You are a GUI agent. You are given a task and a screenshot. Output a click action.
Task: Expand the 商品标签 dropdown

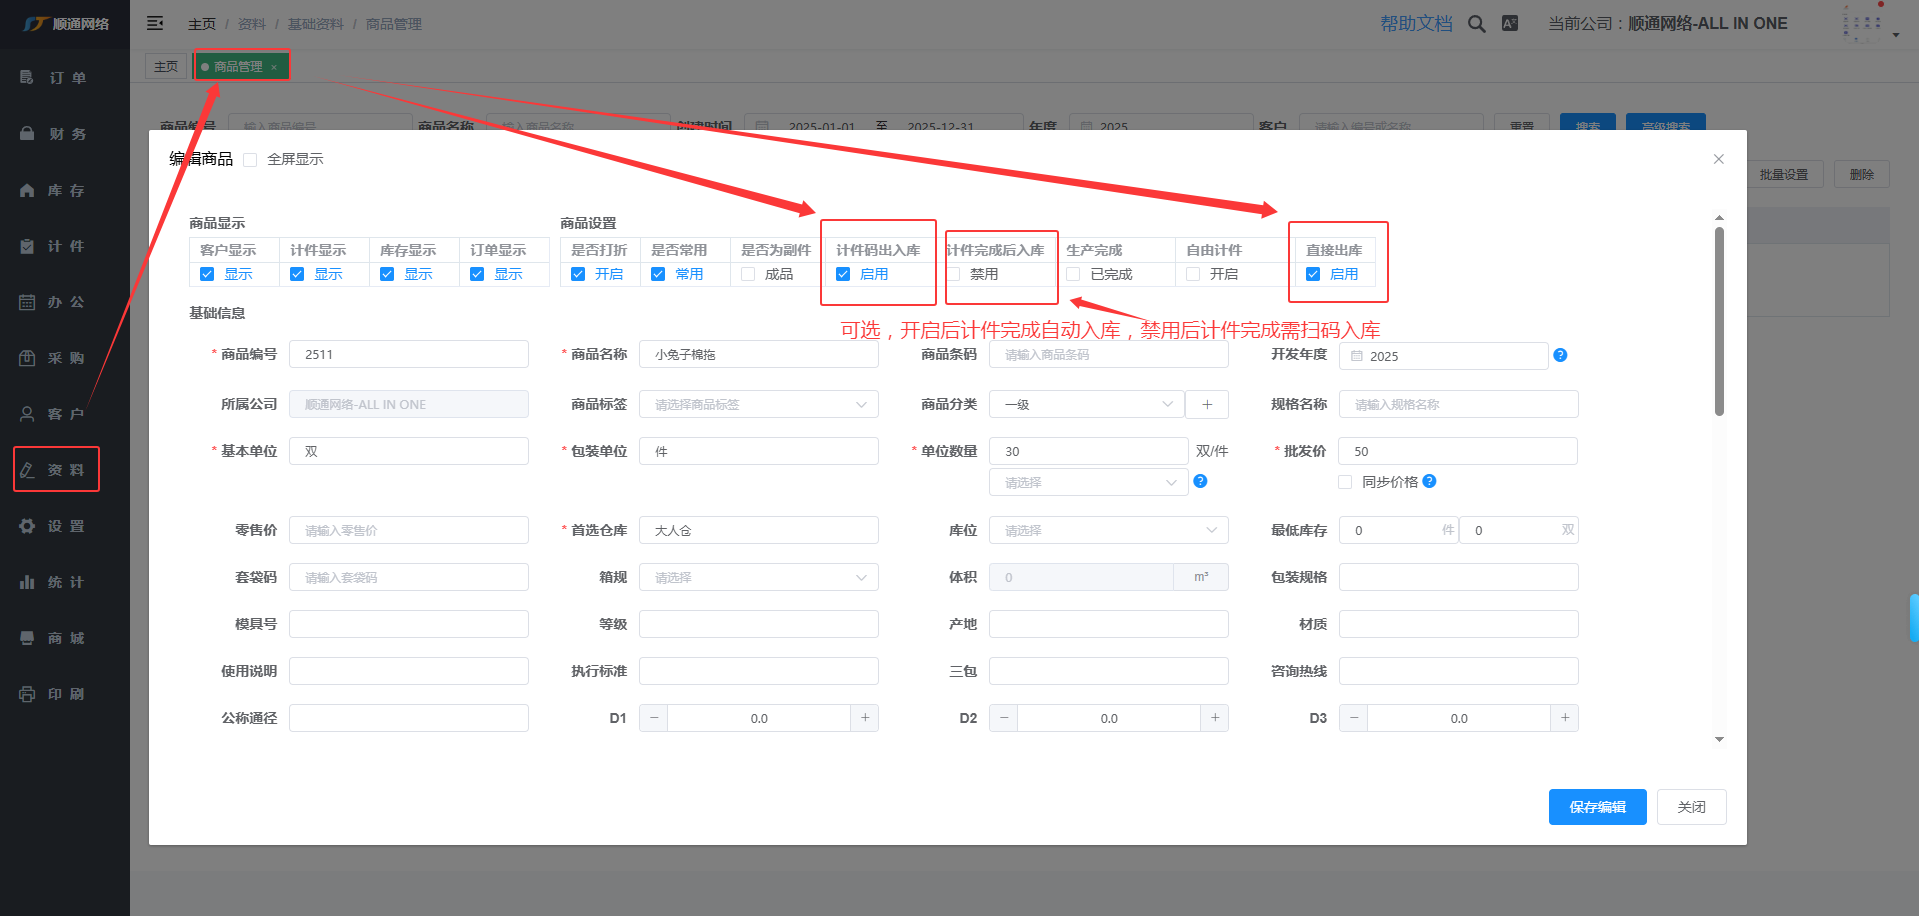click(758, 404)
